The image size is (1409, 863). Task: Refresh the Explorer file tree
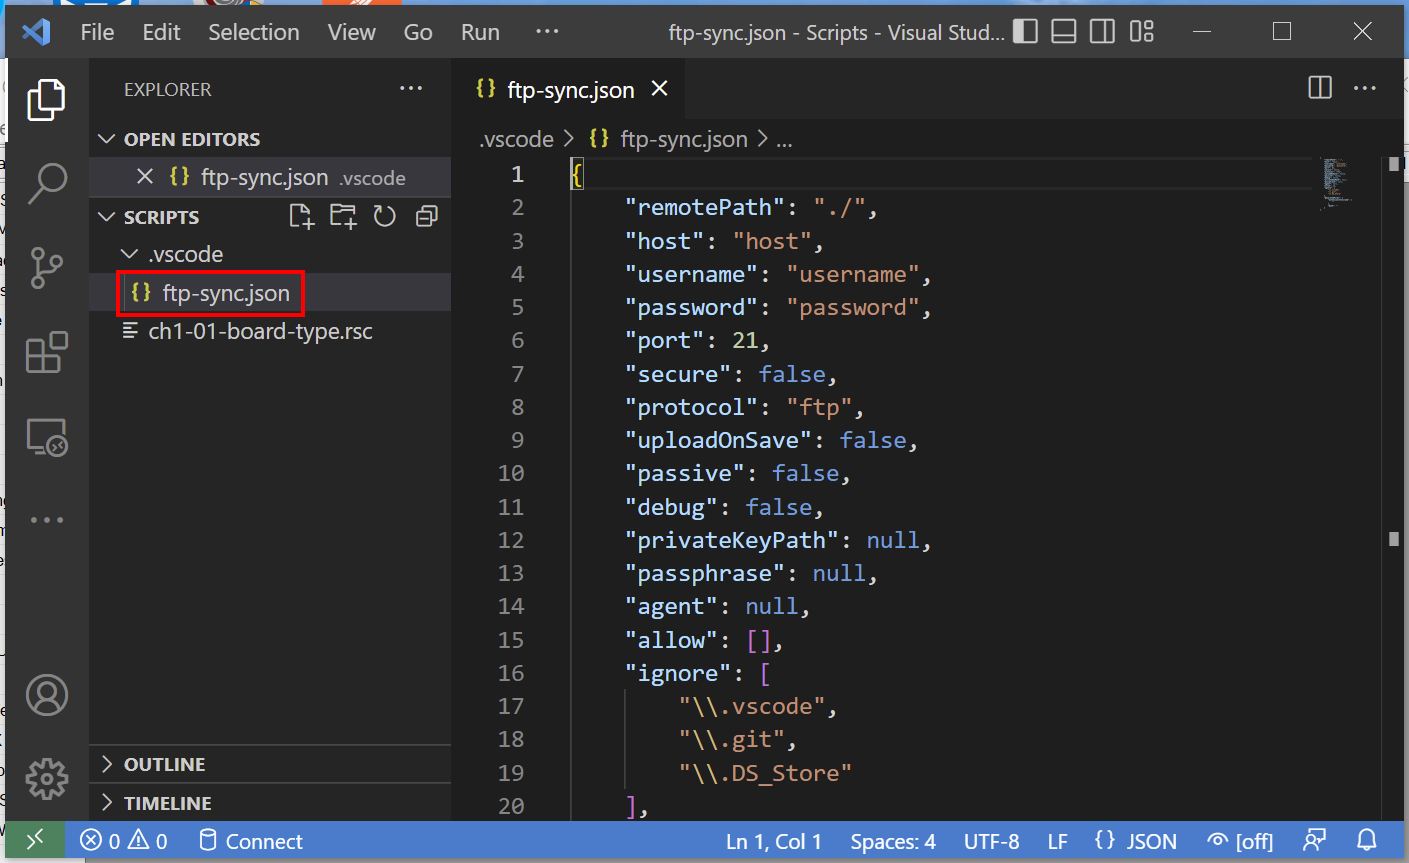385,217
